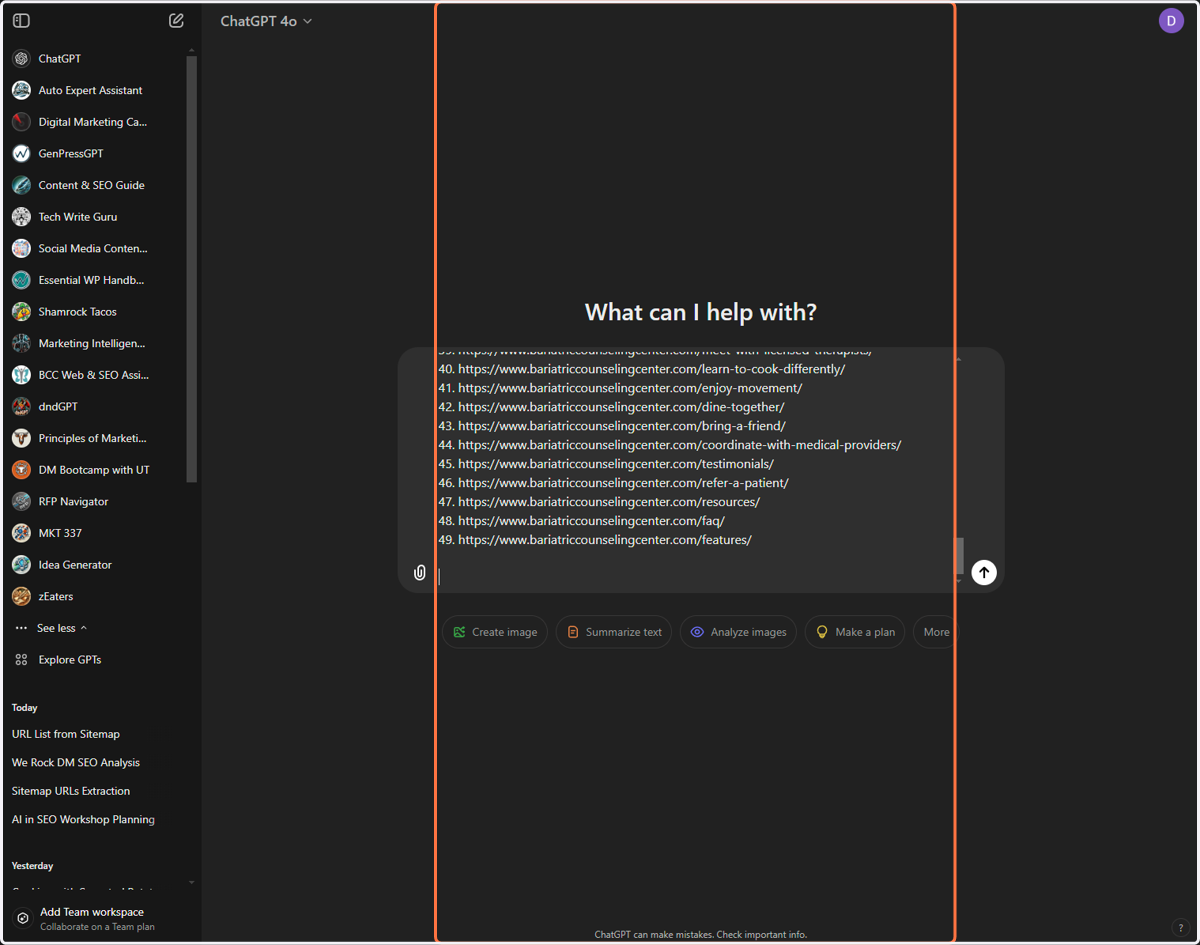The image size is (1200, 945).
Task: Open the BCC Web & SEO Assi... icon
Action: tap(21, 375)
